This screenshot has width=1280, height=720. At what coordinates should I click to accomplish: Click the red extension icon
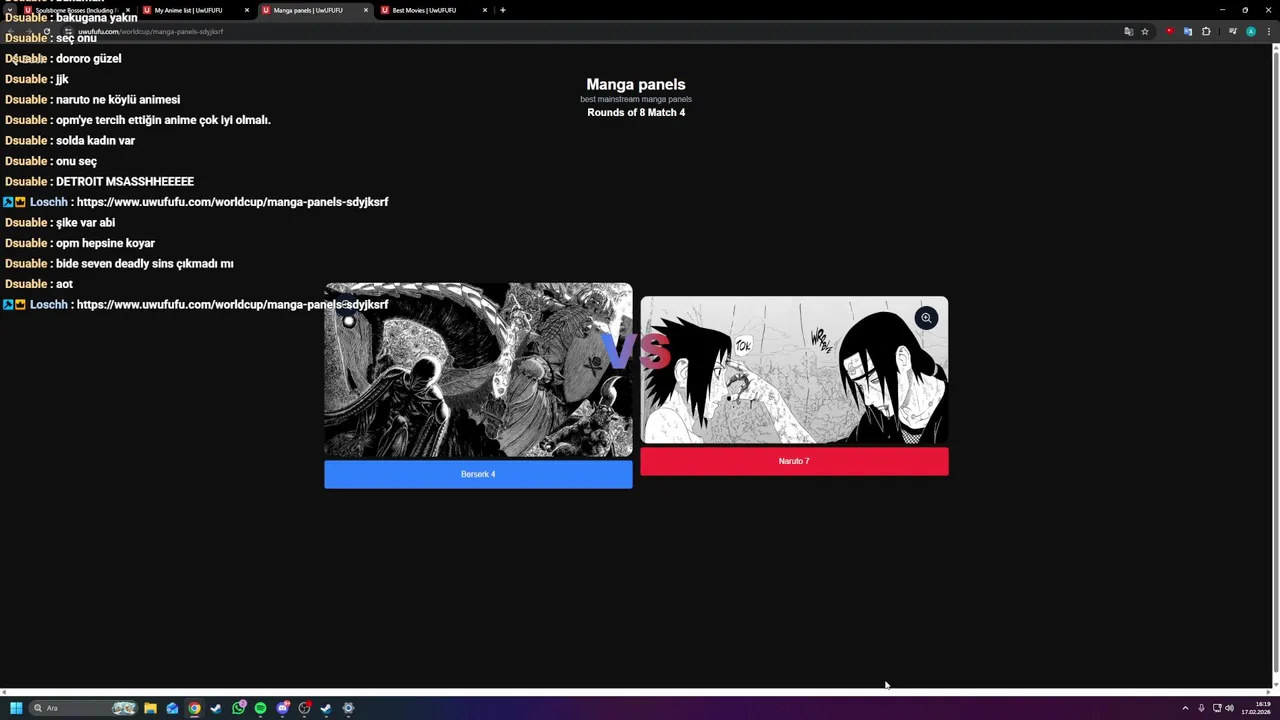point(1170,31)
